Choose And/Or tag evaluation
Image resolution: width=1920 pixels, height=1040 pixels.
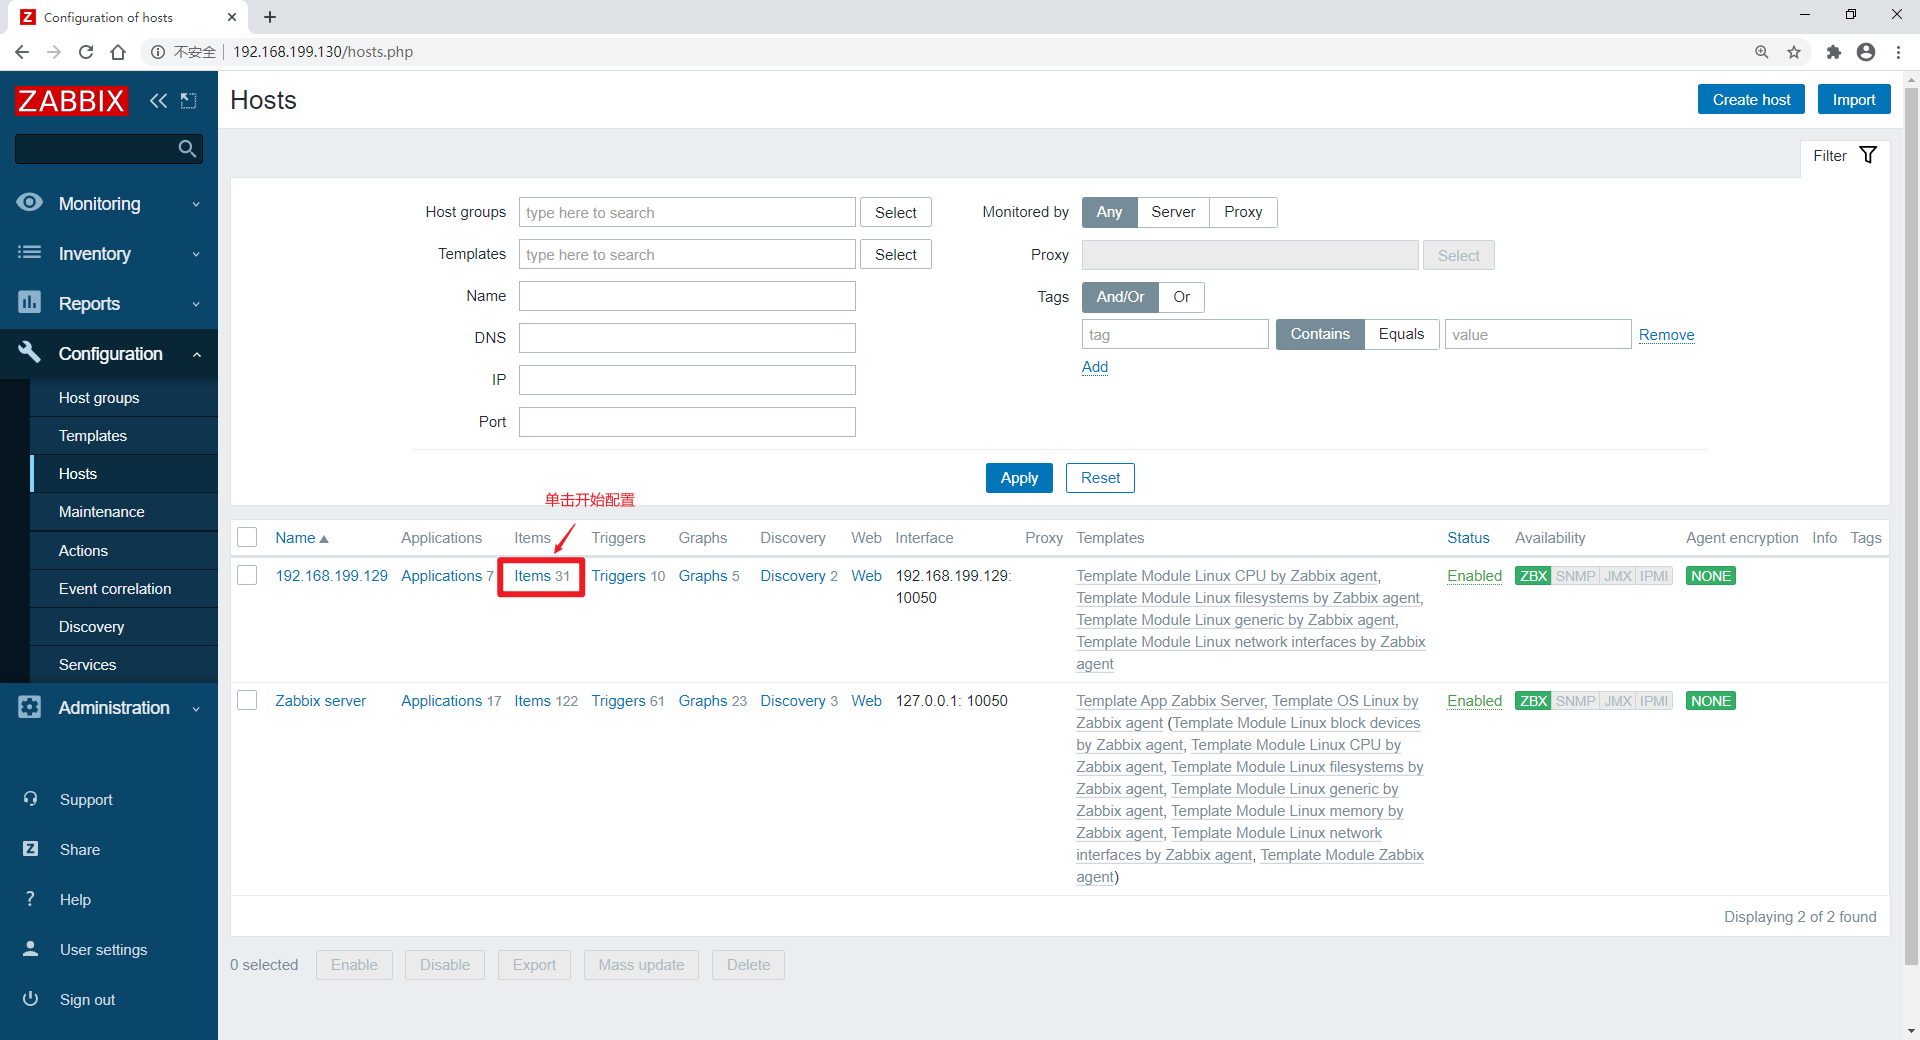point(1120,297)
